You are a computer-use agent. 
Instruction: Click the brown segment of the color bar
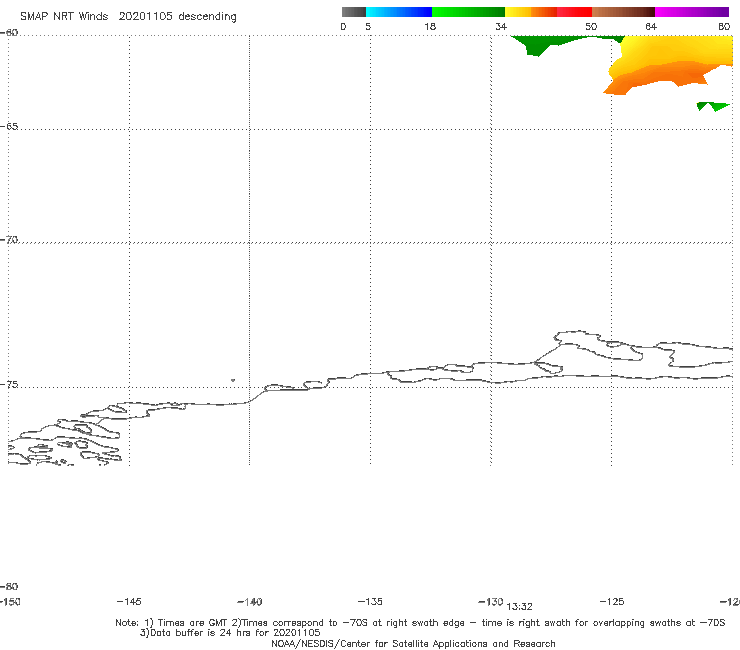[x=623, y=12]
